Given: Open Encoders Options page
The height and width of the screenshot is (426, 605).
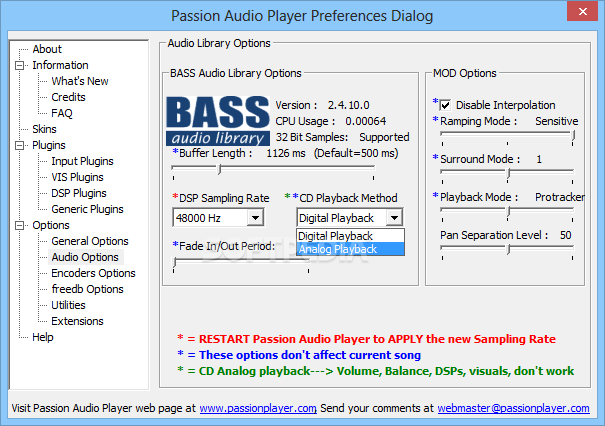Looking at the screenshot, I should [x=93, y=273].
